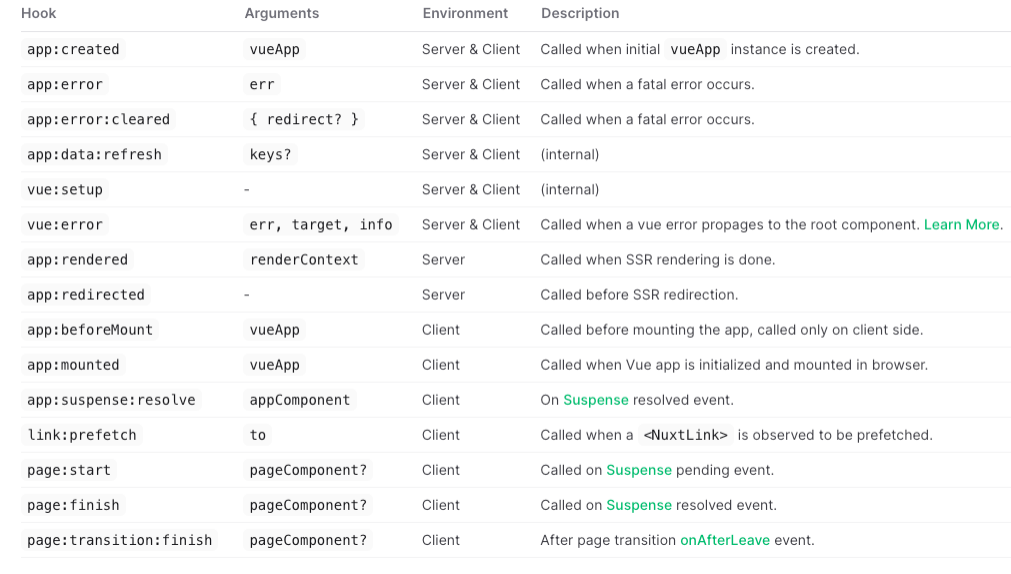
Task: Open Suspense link in page:finish description
Action: coord(639,505)
